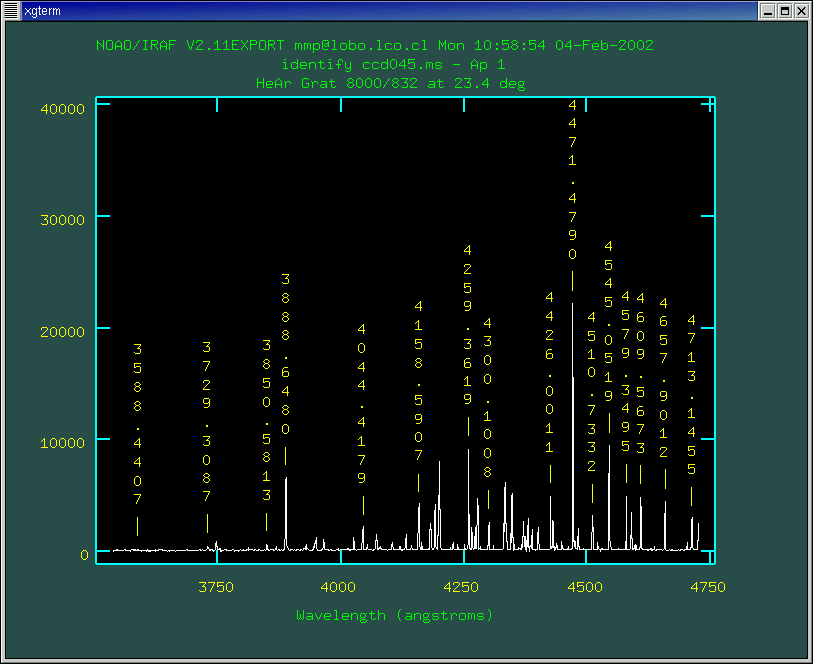
Task: Click the Wavelength (angstroms) axis title
Action: 395,615
